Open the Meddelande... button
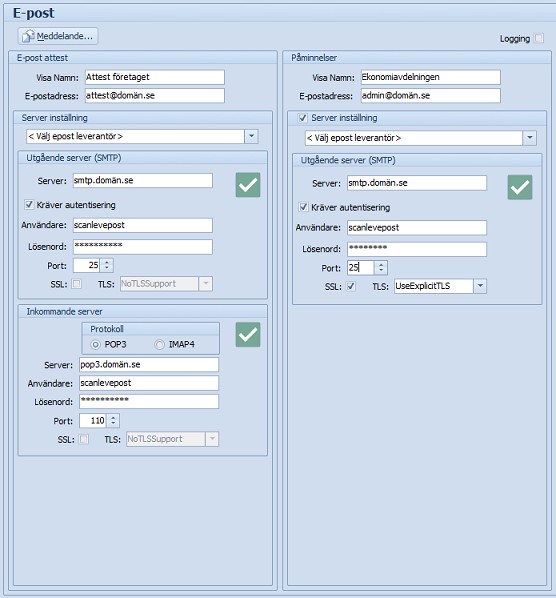The width and height of the screenshot is (556, 598). [58, 36]
